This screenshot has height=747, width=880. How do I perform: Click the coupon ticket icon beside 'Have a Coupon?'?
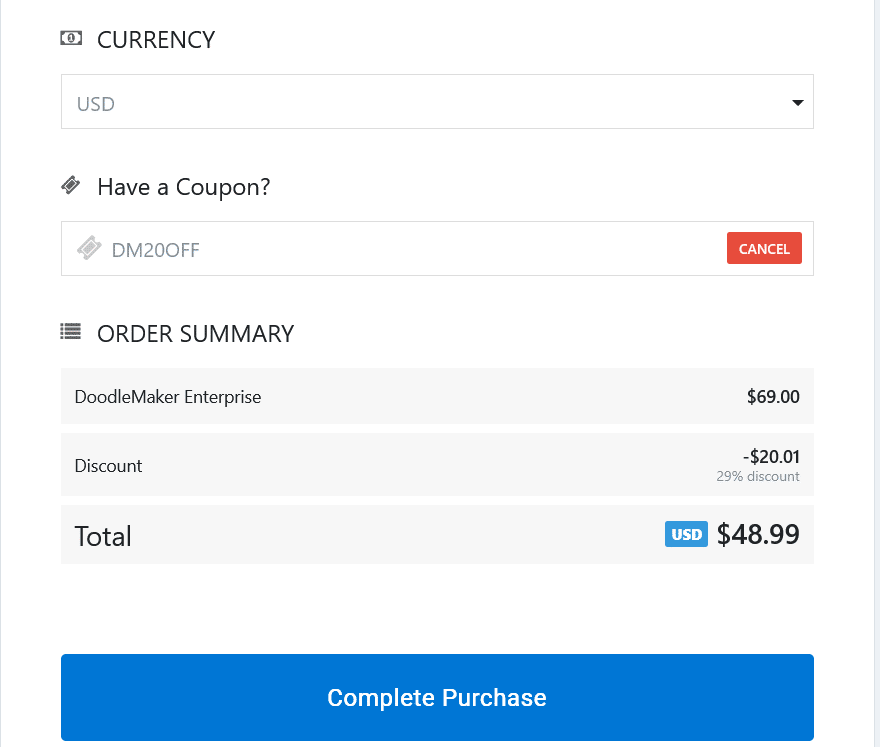coord(70,184)
